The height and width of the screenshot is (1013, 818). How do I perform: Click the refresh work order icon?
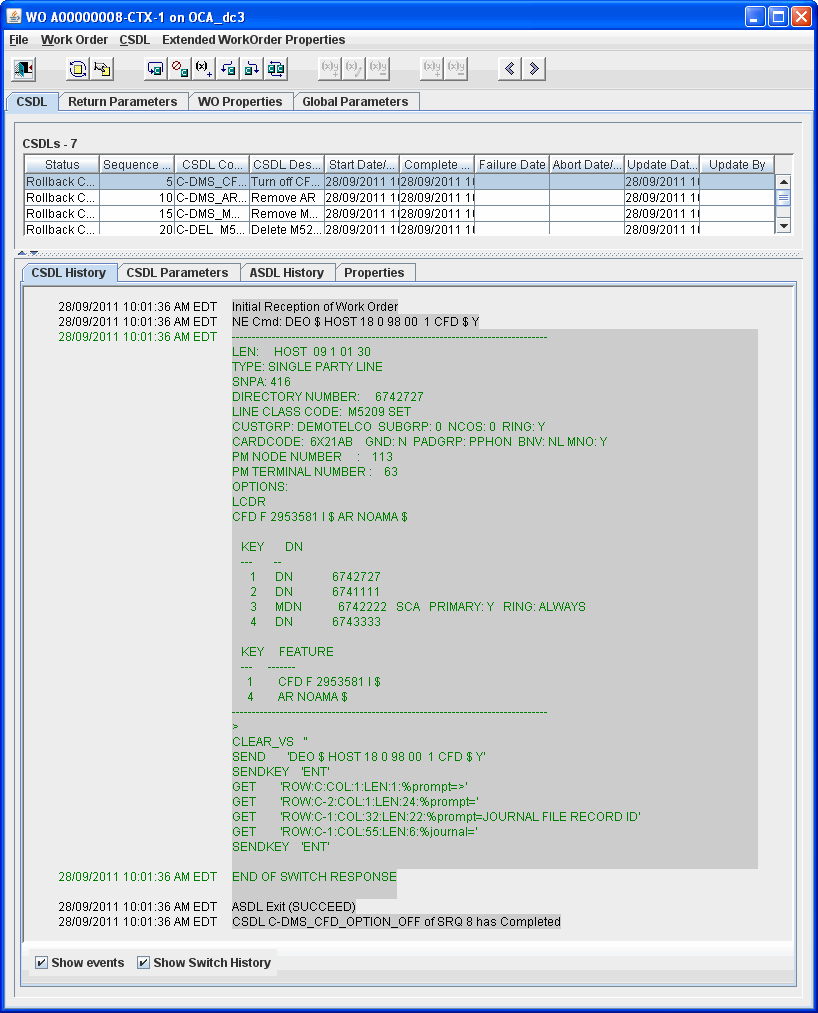point(78,68)
